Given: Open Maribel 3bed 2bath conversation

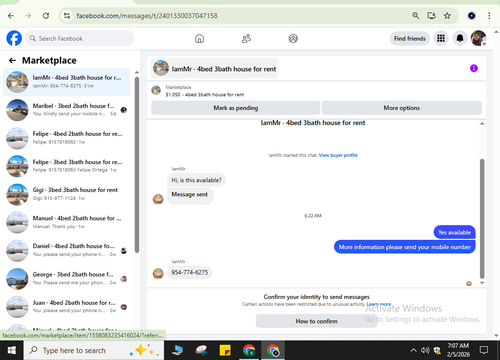Looking at the screenshot, I should tap(67, 110).
